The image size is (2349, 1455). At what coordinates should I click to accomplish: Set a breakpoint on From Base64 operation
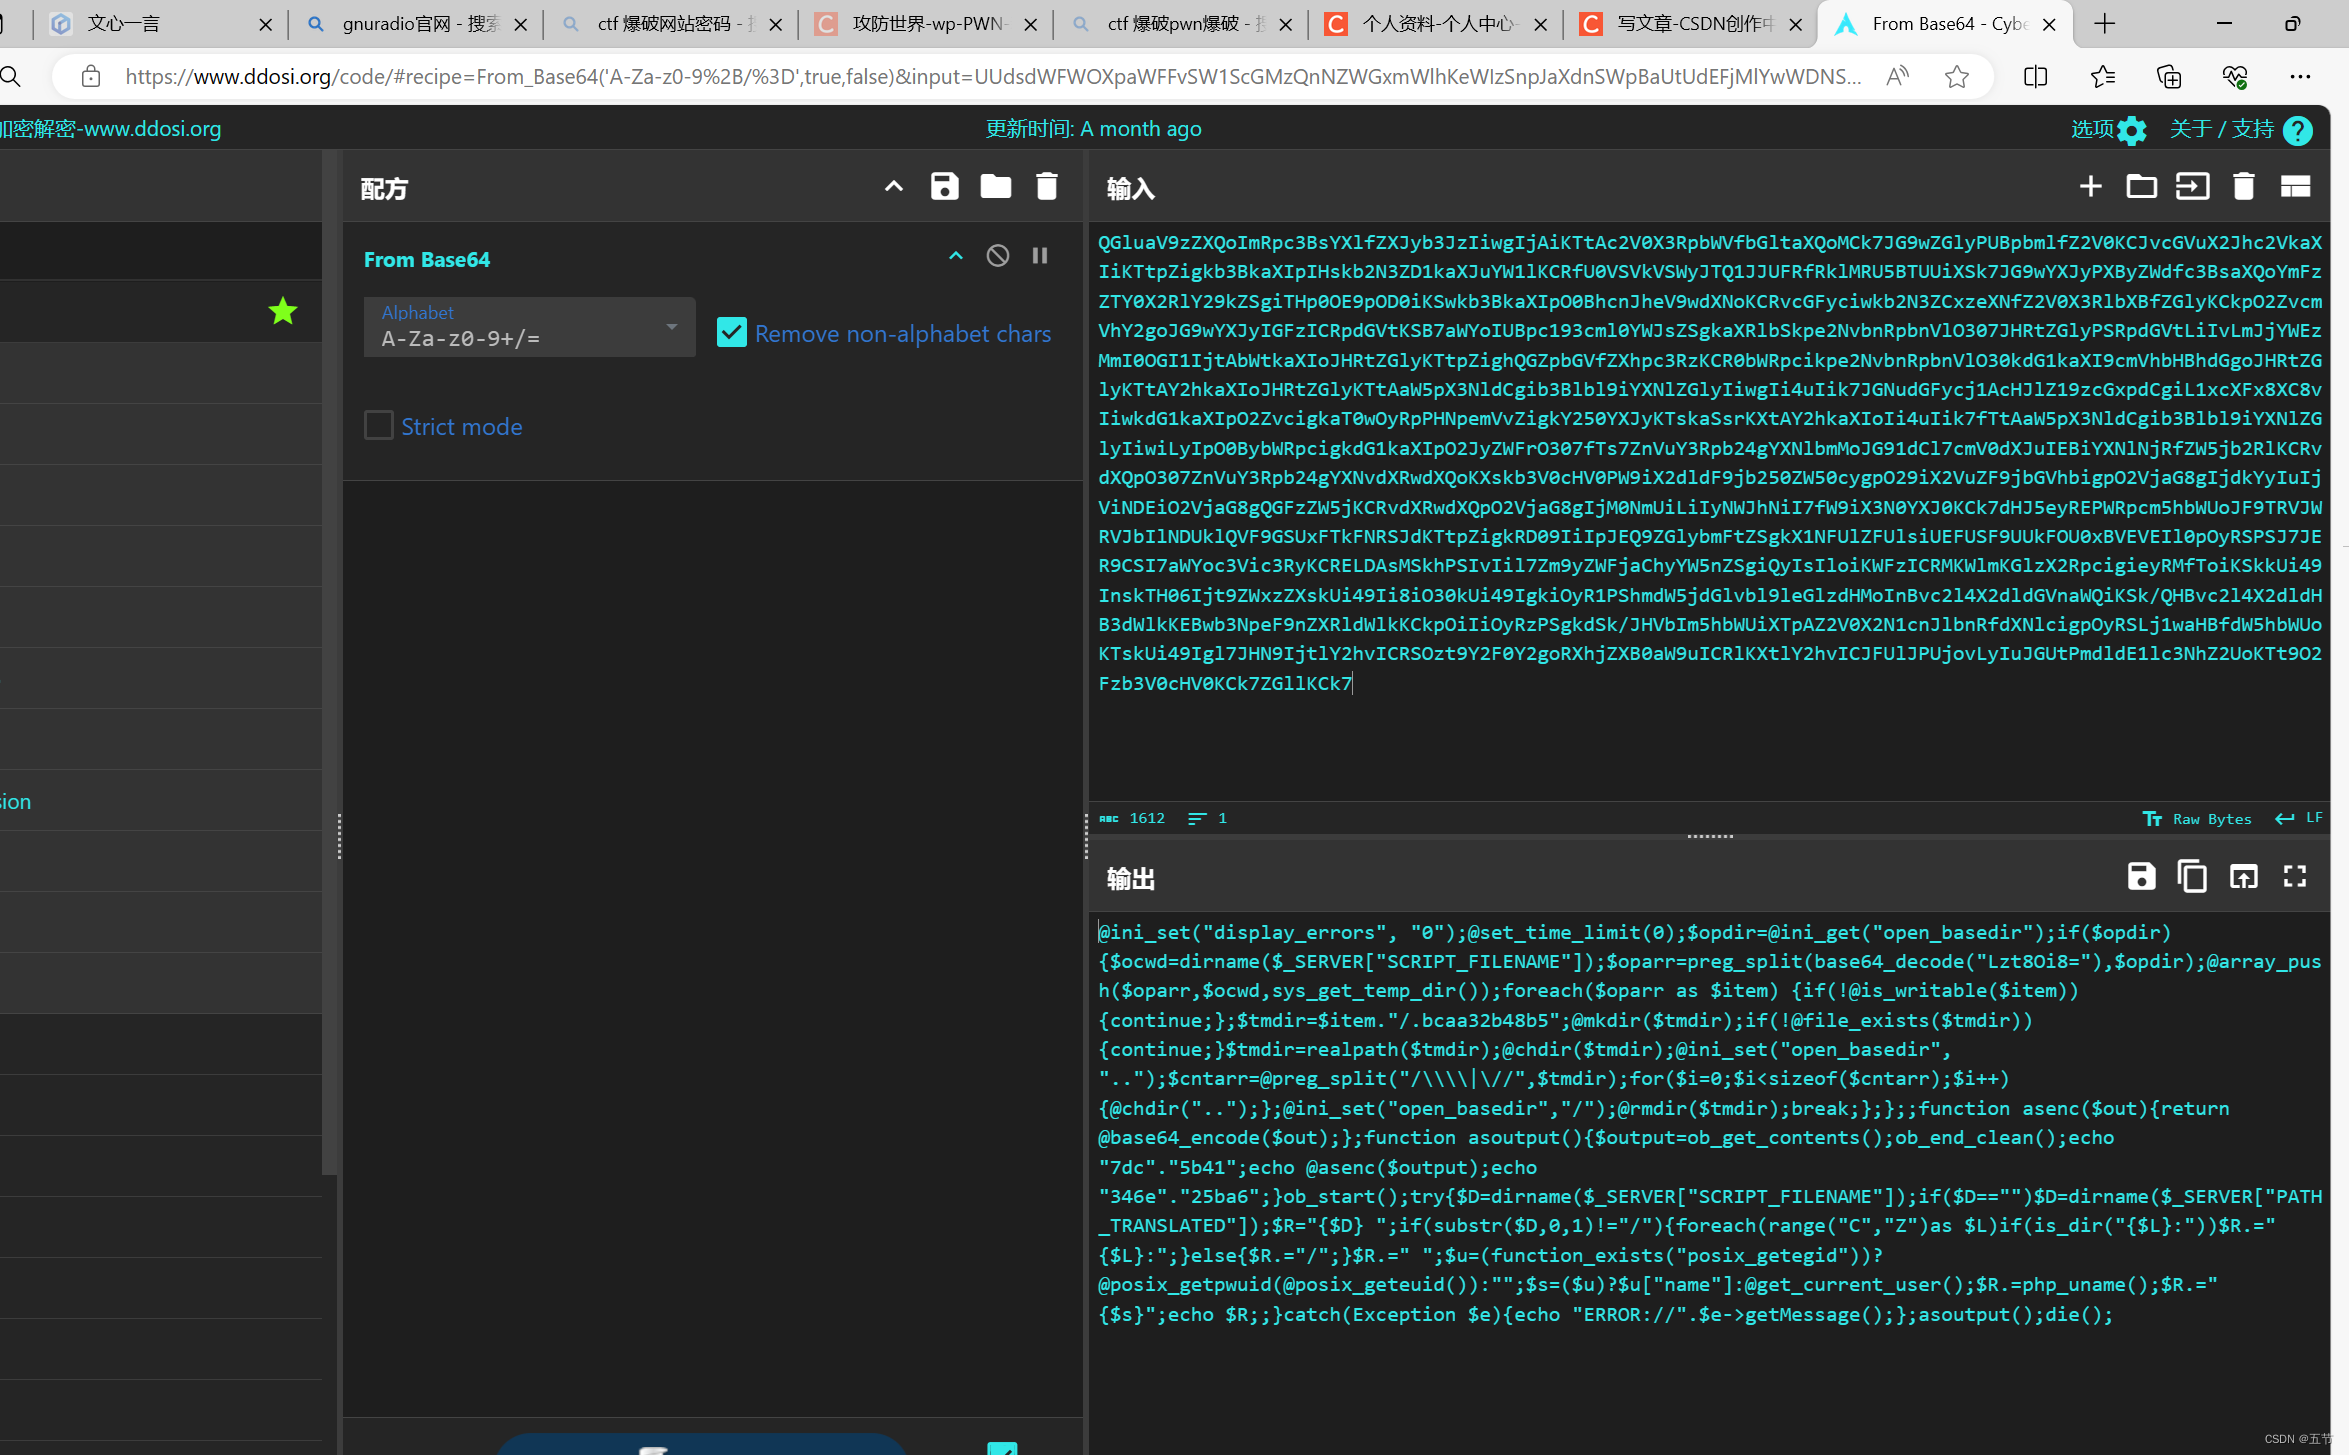pyautogui.click(x=1039, y=255)
